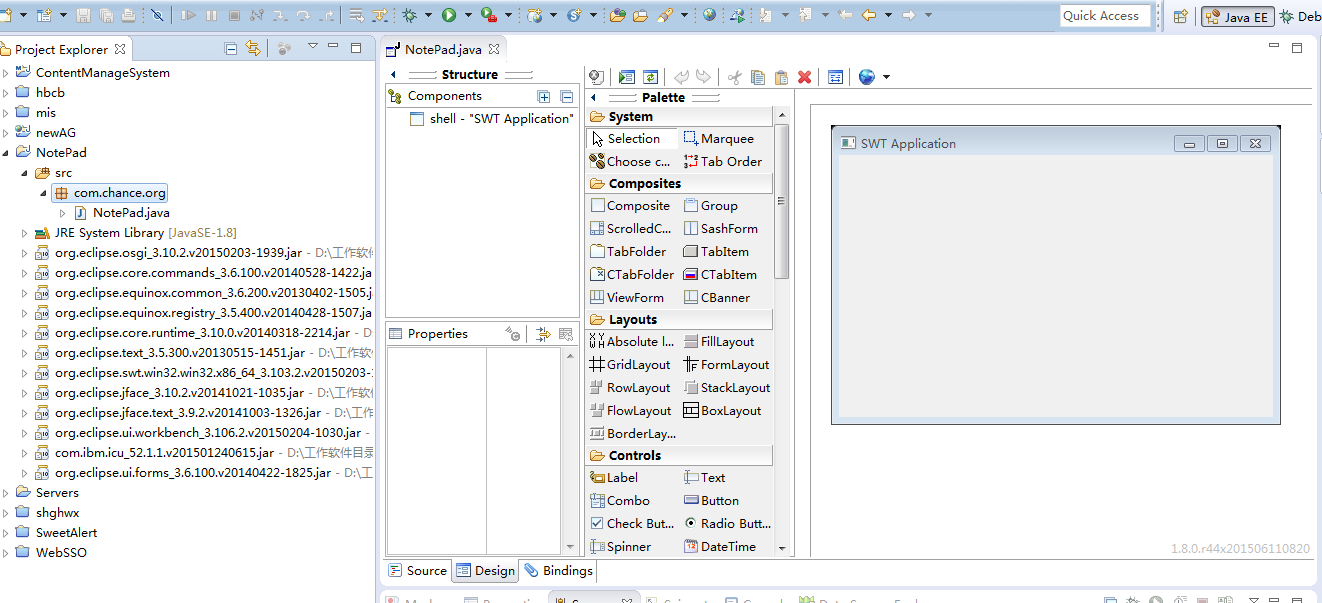Collapse the Palette panel arrow
Screen dimensions: 1322x603
click(x=595, y=98)
